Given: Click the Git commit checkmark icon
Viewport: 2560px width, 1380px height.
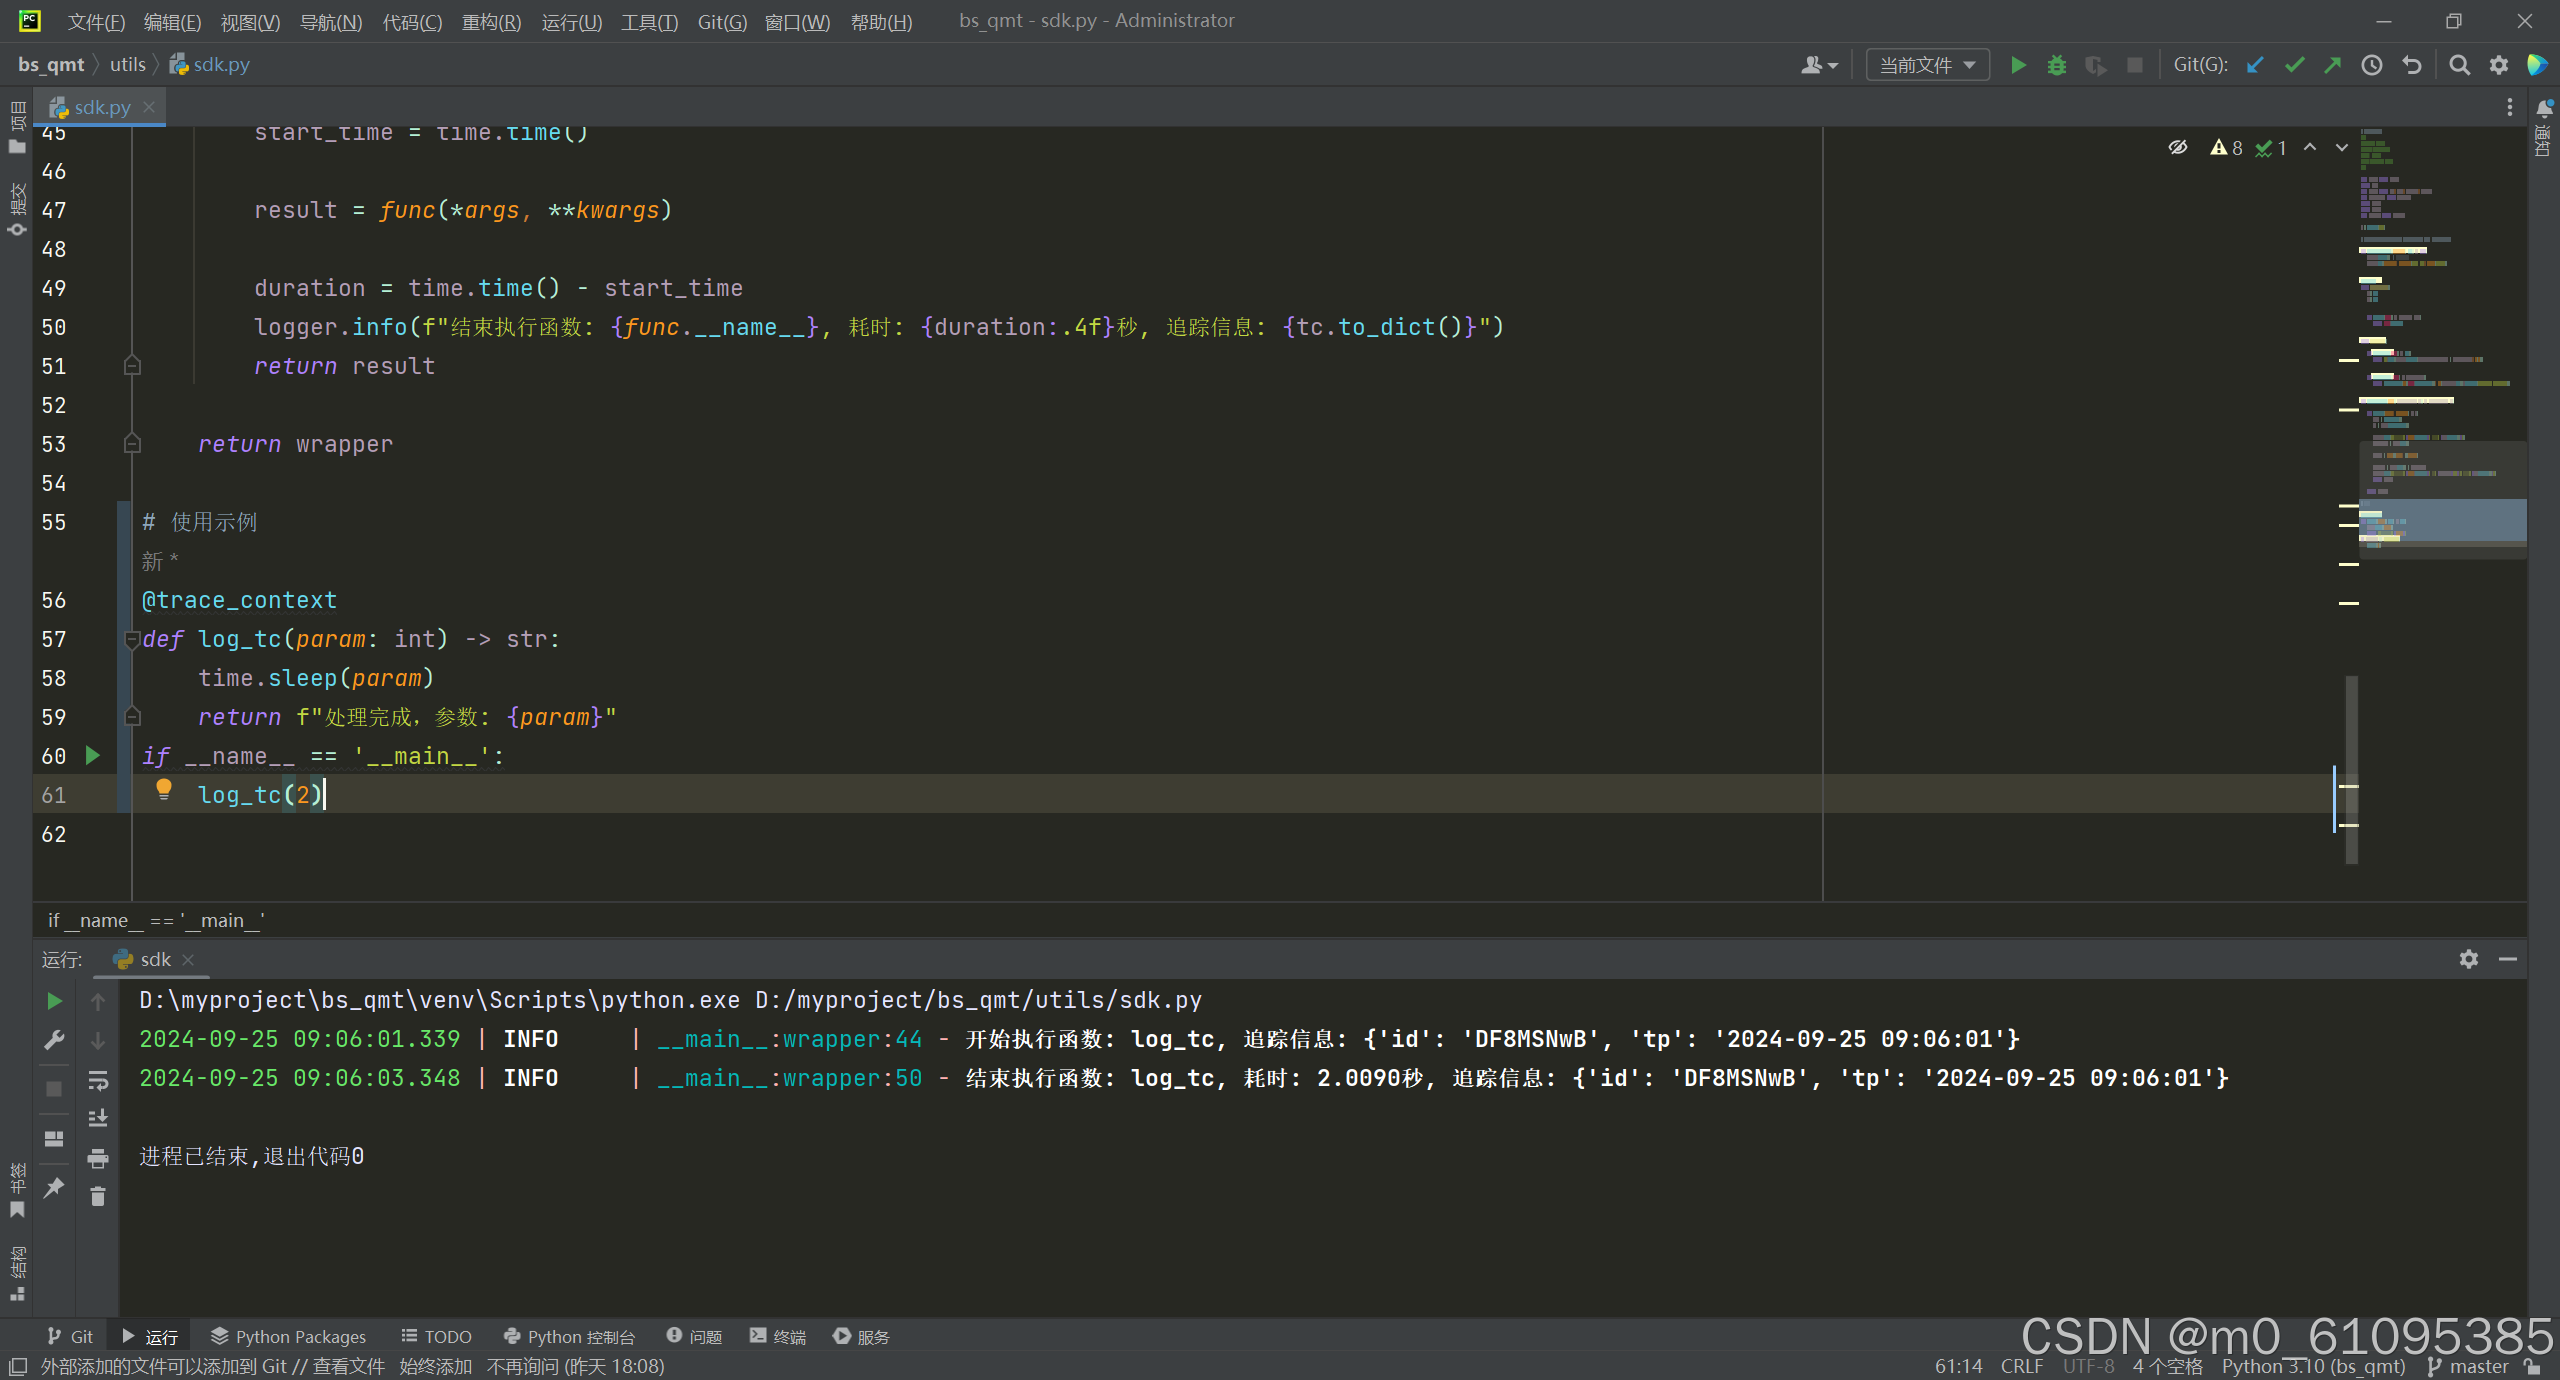Looking at the screenshot, I should (x=2294, y=65).
